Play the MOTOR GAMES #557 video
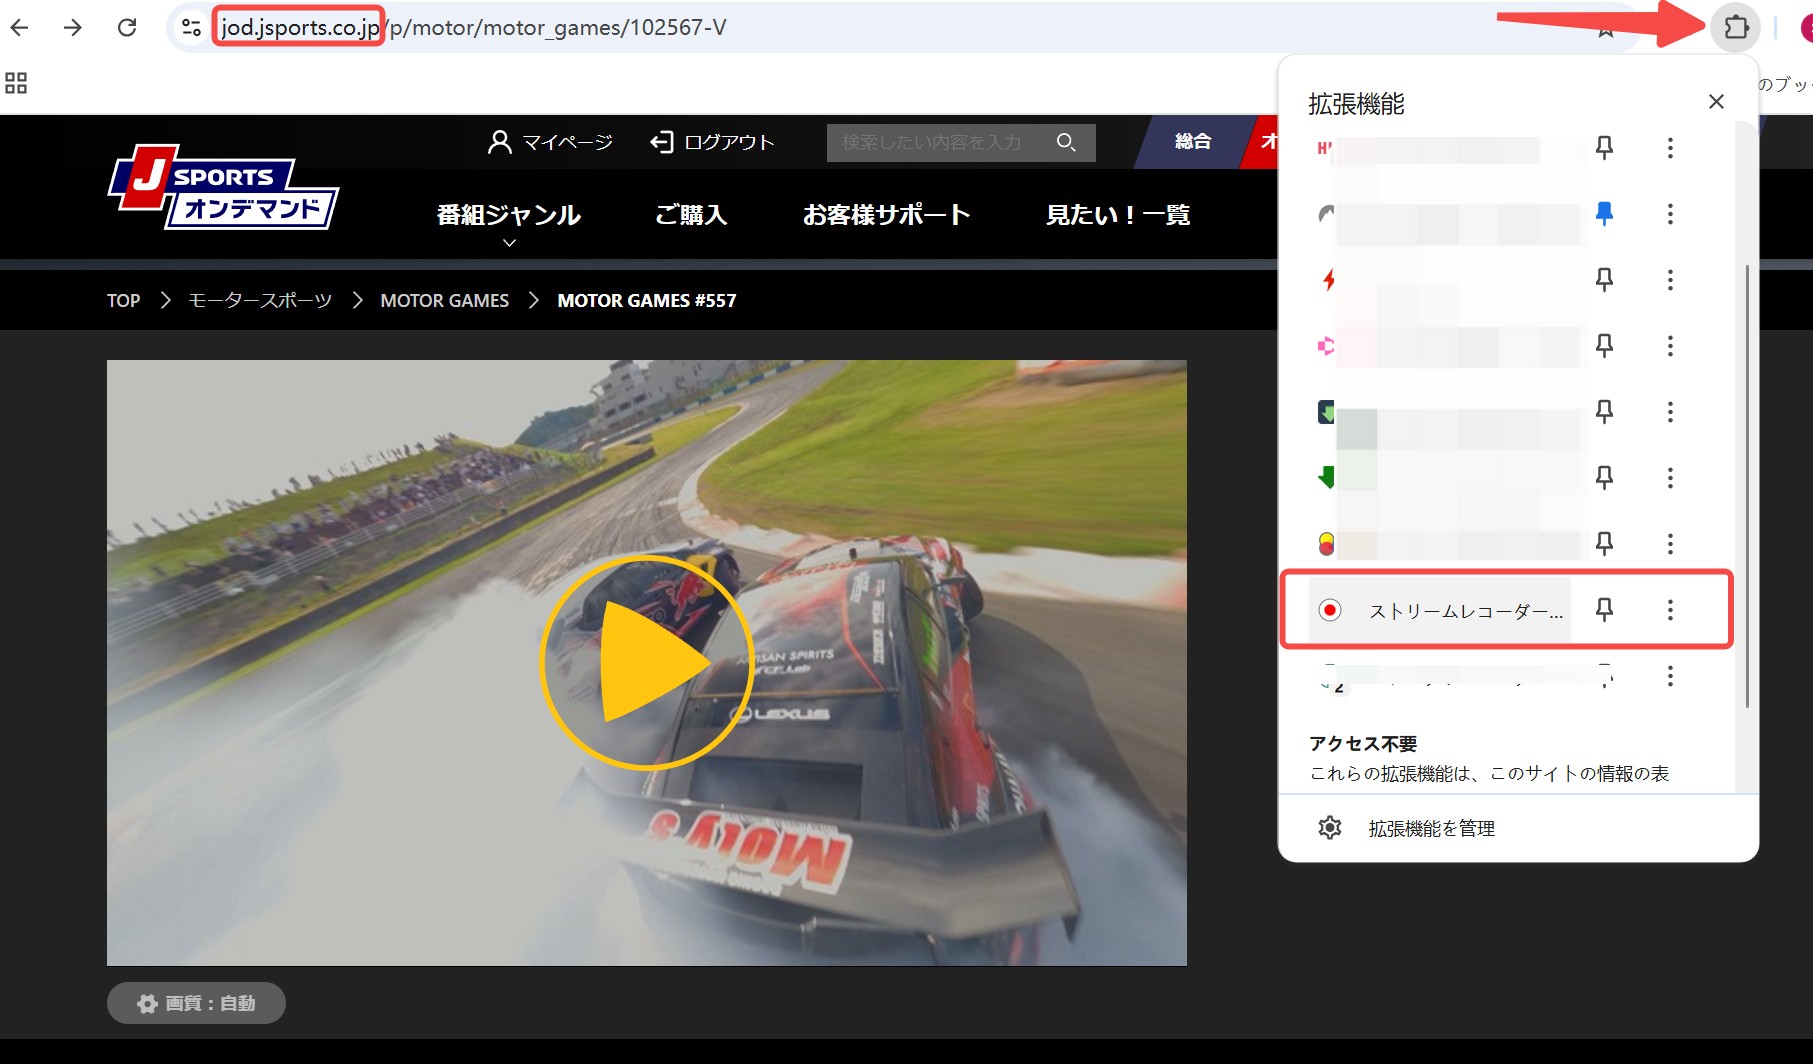1813x1064 pixels. (647, 662)
